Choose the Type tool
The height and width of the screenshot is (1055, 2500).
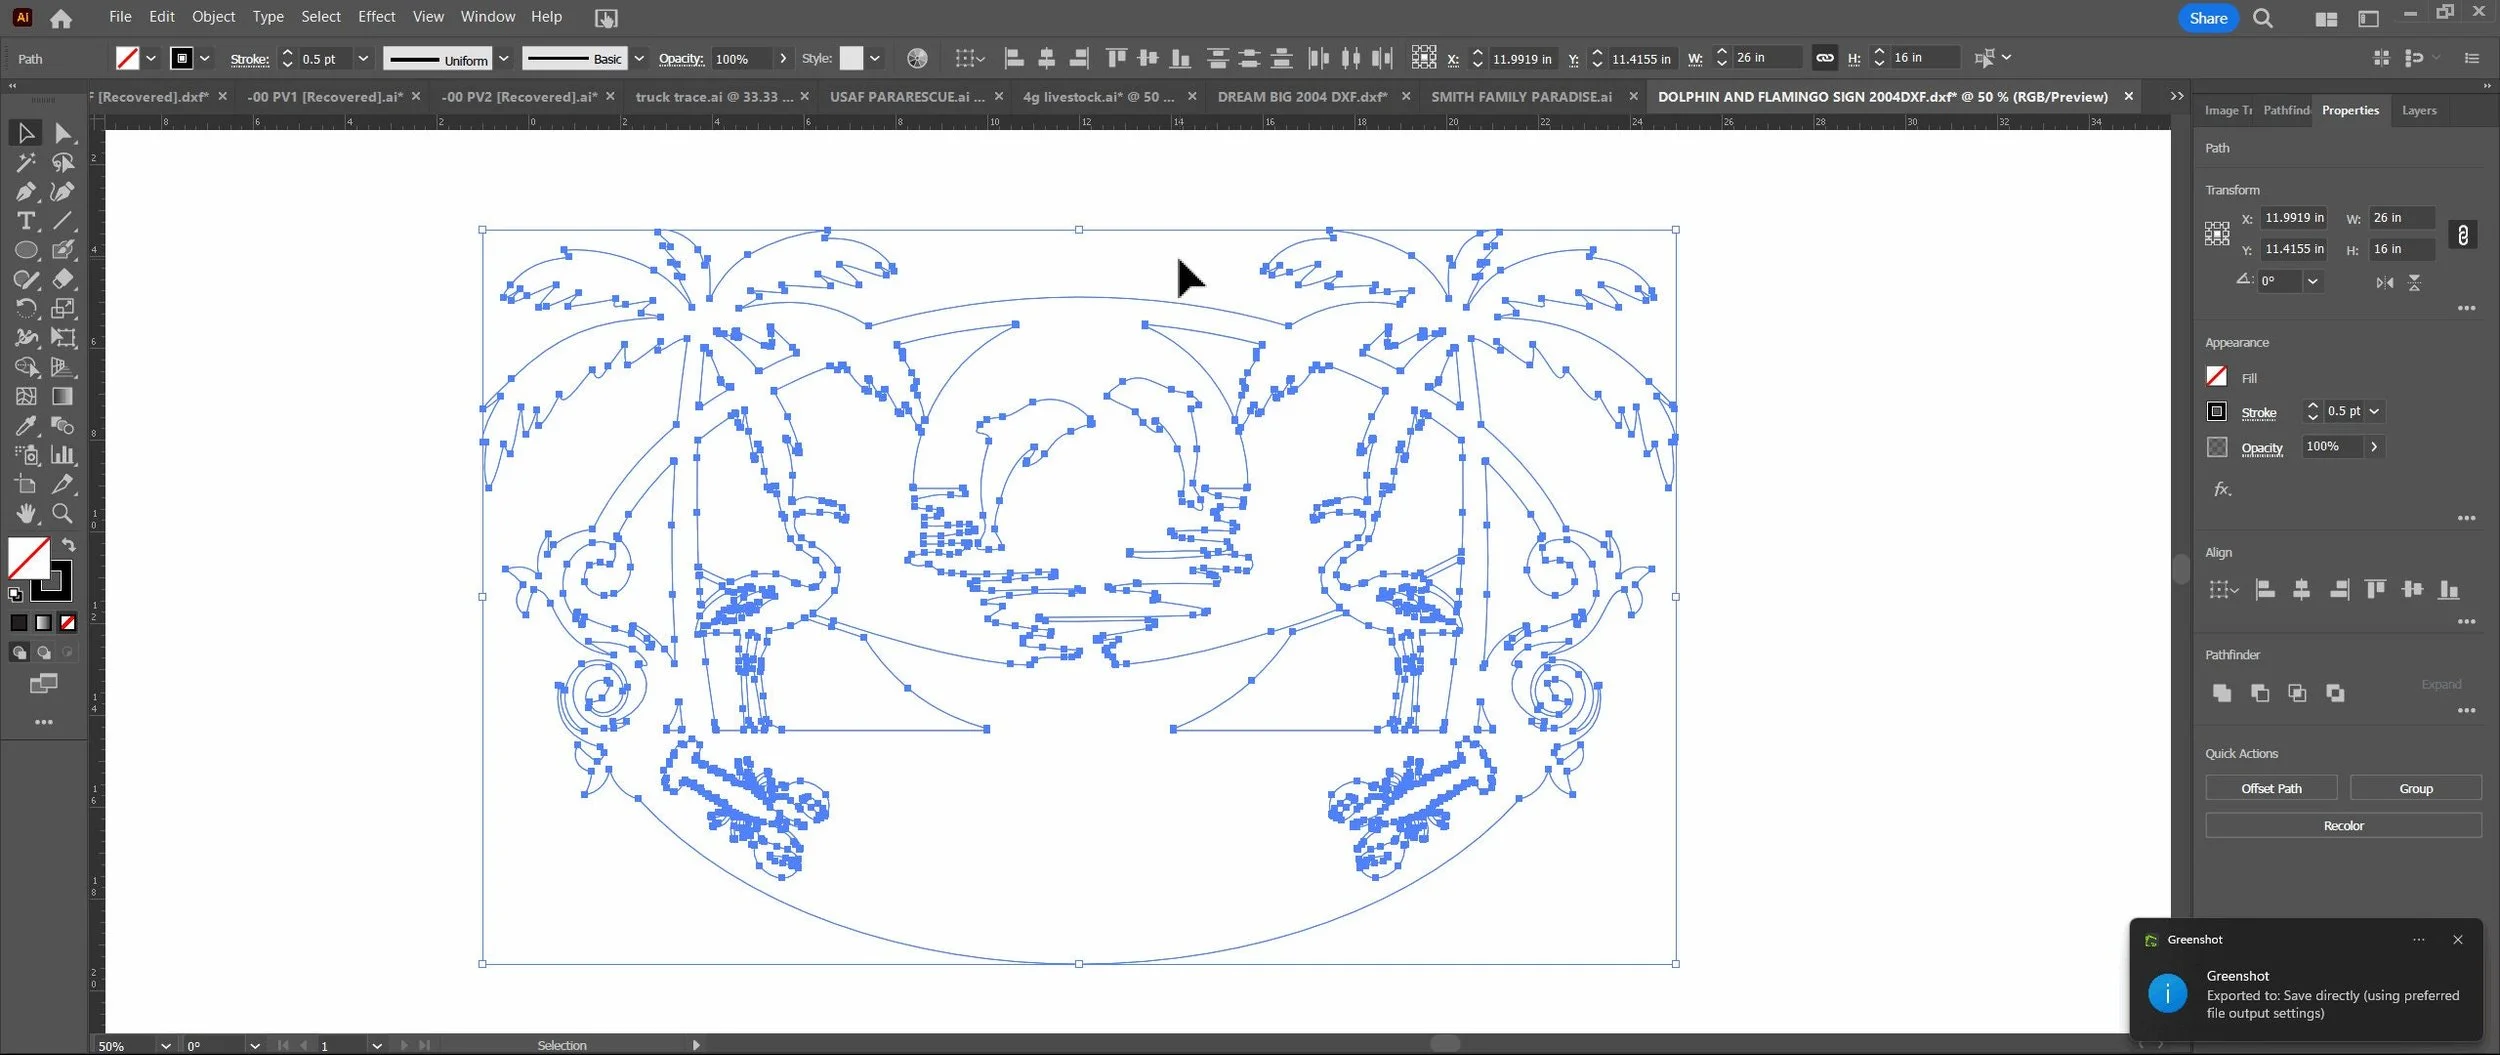tap(26, 221)
